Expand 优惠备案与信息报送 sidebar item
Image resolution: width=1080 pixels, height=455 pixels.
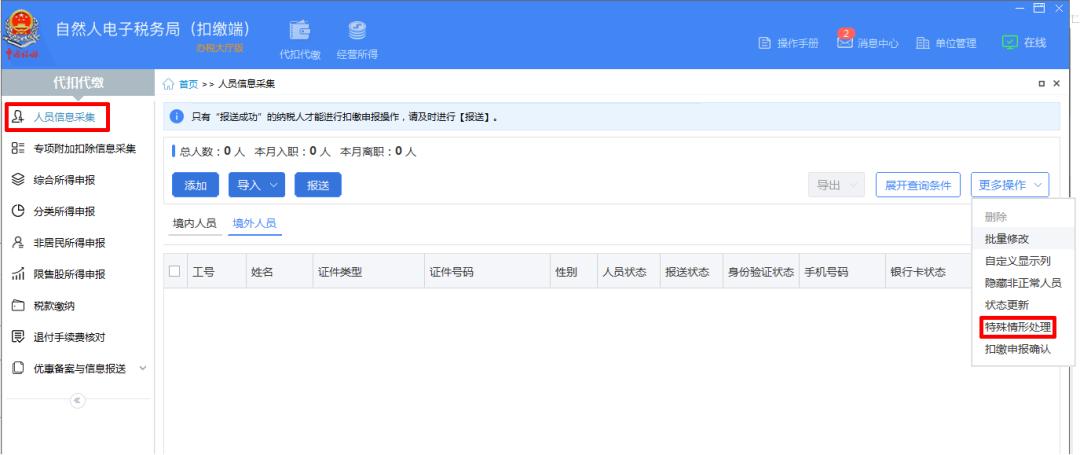tap(80, 367)
